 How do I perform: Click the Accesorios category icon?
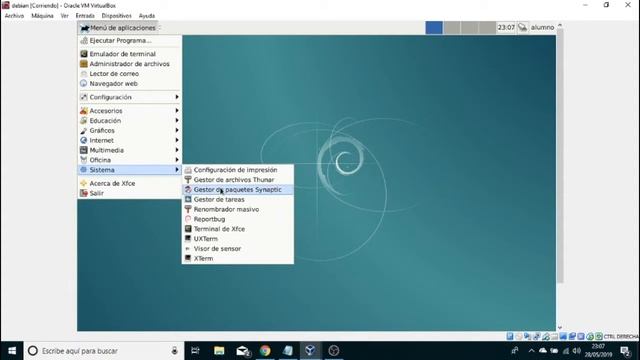[84, 111]
